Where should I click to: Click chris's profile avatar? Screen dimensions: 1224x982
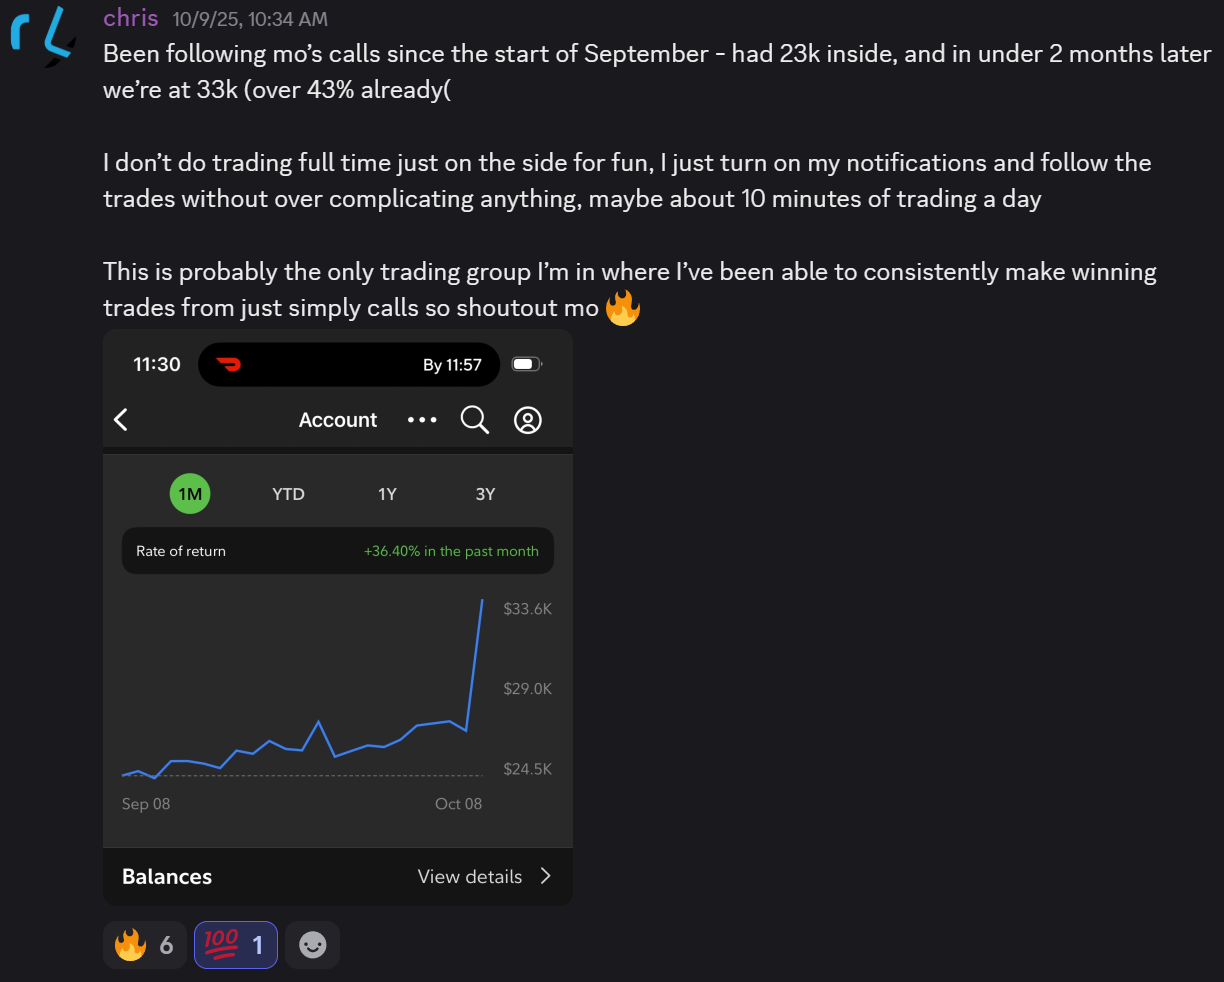(42, 40)
